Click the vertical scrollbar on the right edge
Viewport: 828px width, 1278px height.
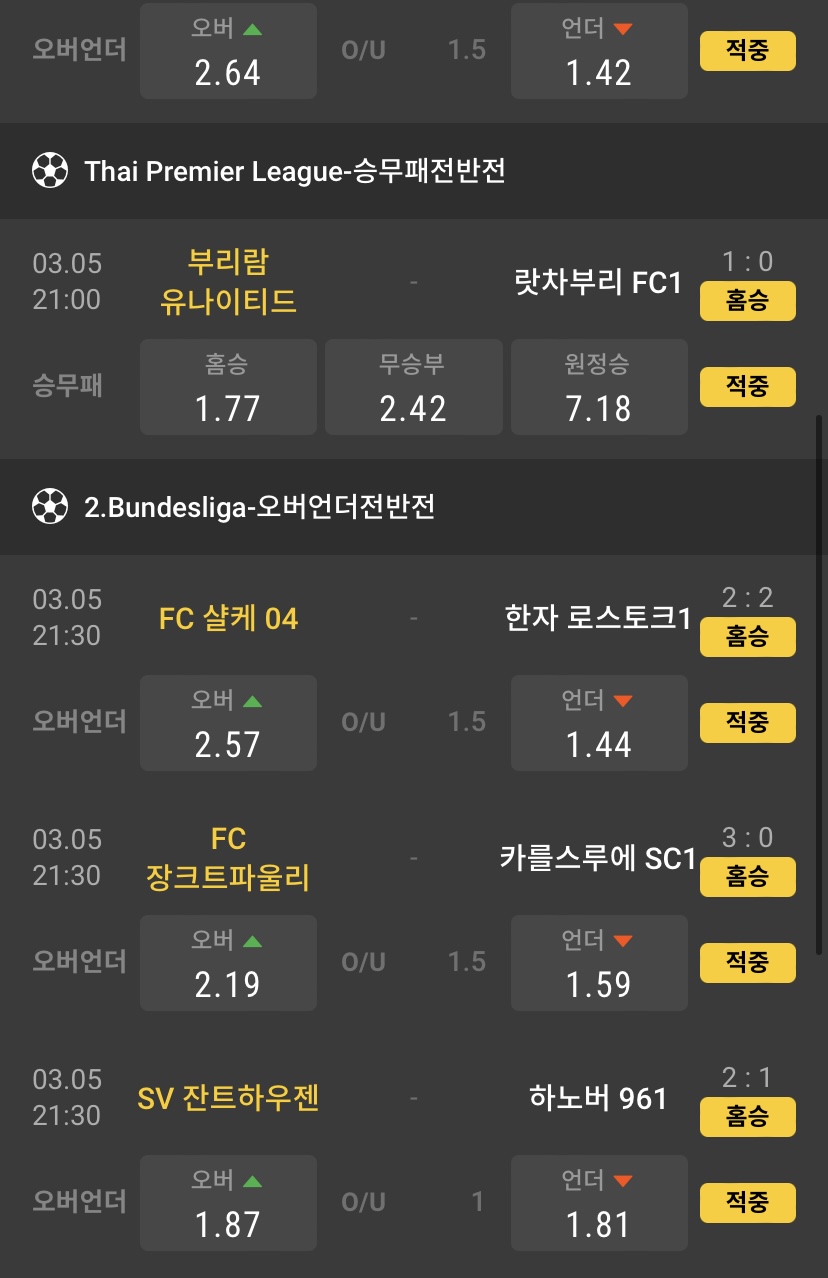821,680
